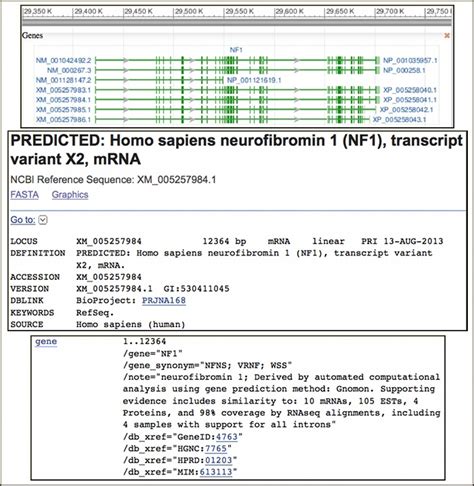This screenshot has height=486, width=474.
Task: Click protein label XP_005258041.1
Action: tap(410, 100)
